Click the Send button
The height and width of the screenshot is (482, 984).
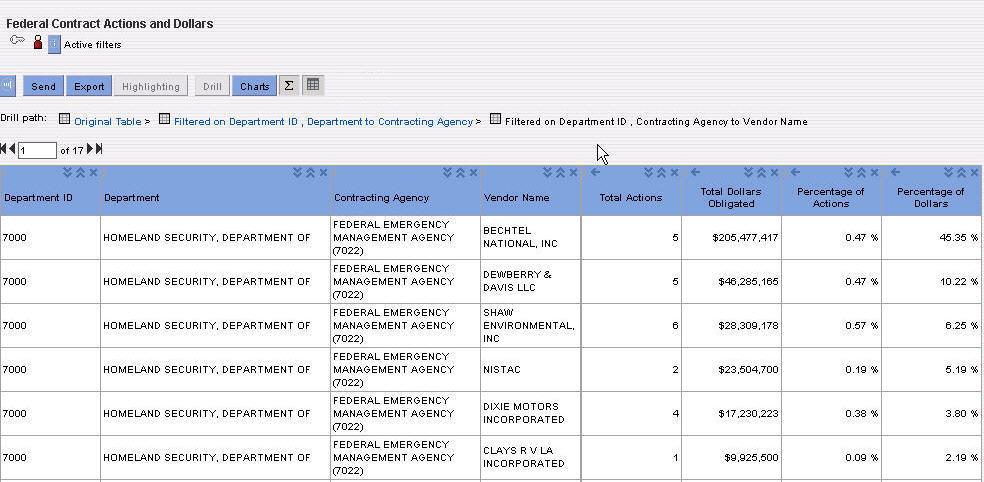[43, 86]
